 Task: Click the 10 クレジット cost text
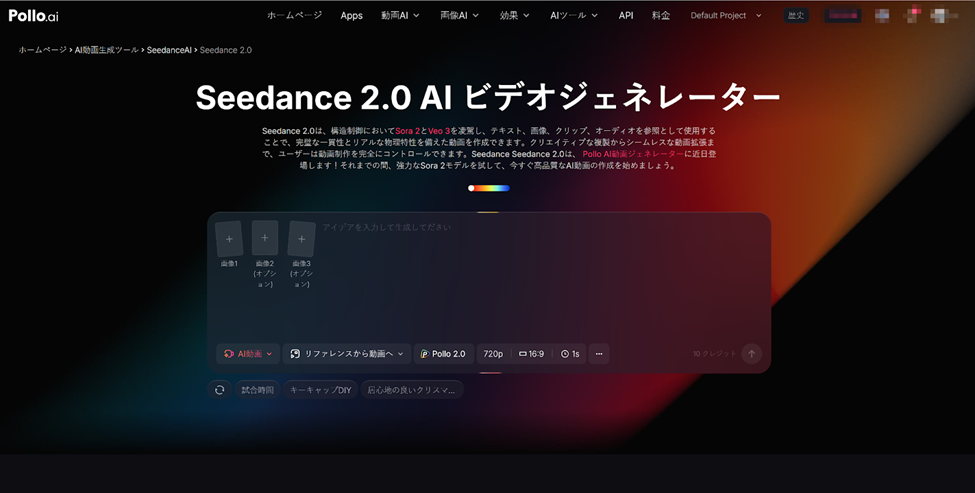pyautogui.click(x=714, y=354)
